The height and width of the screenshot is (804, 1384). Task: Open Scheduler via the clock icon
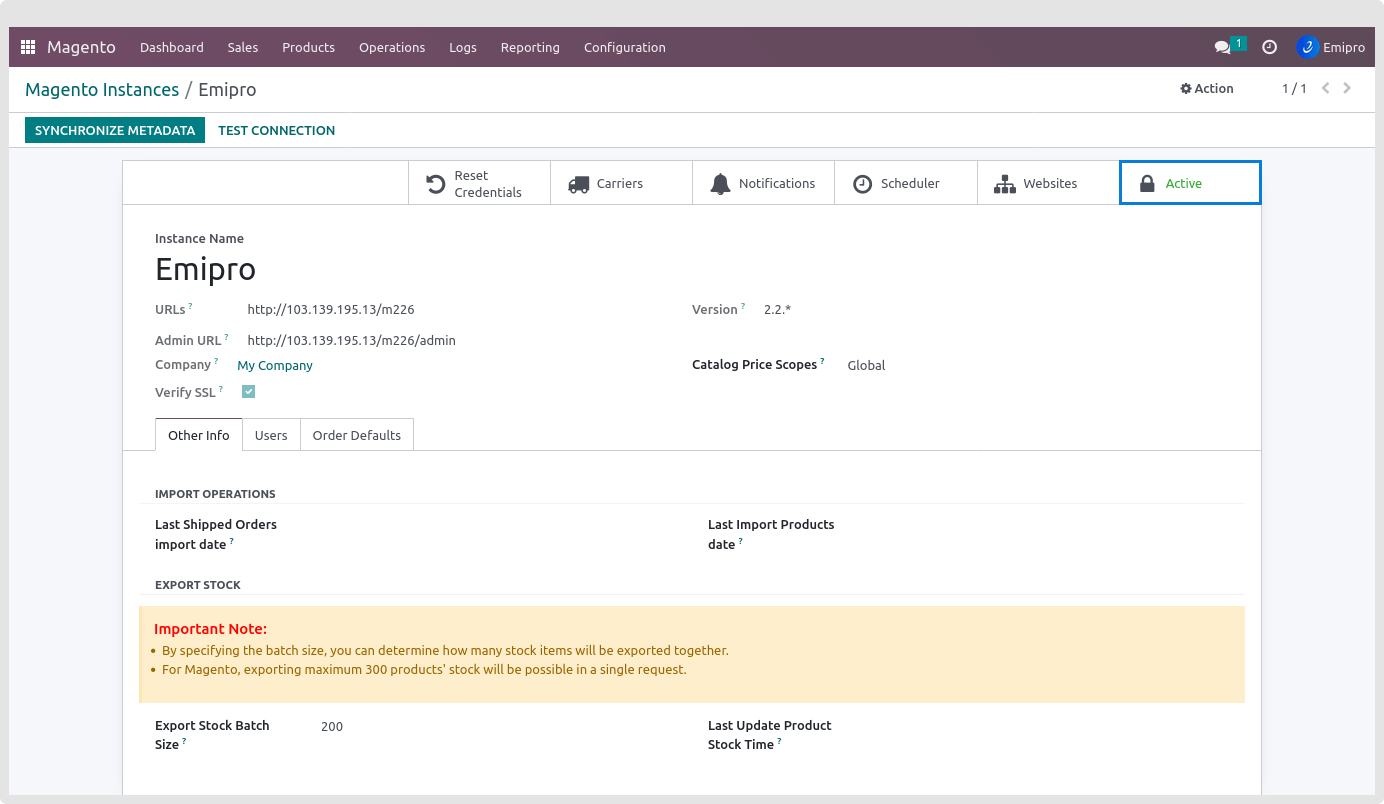click(862, 184)
